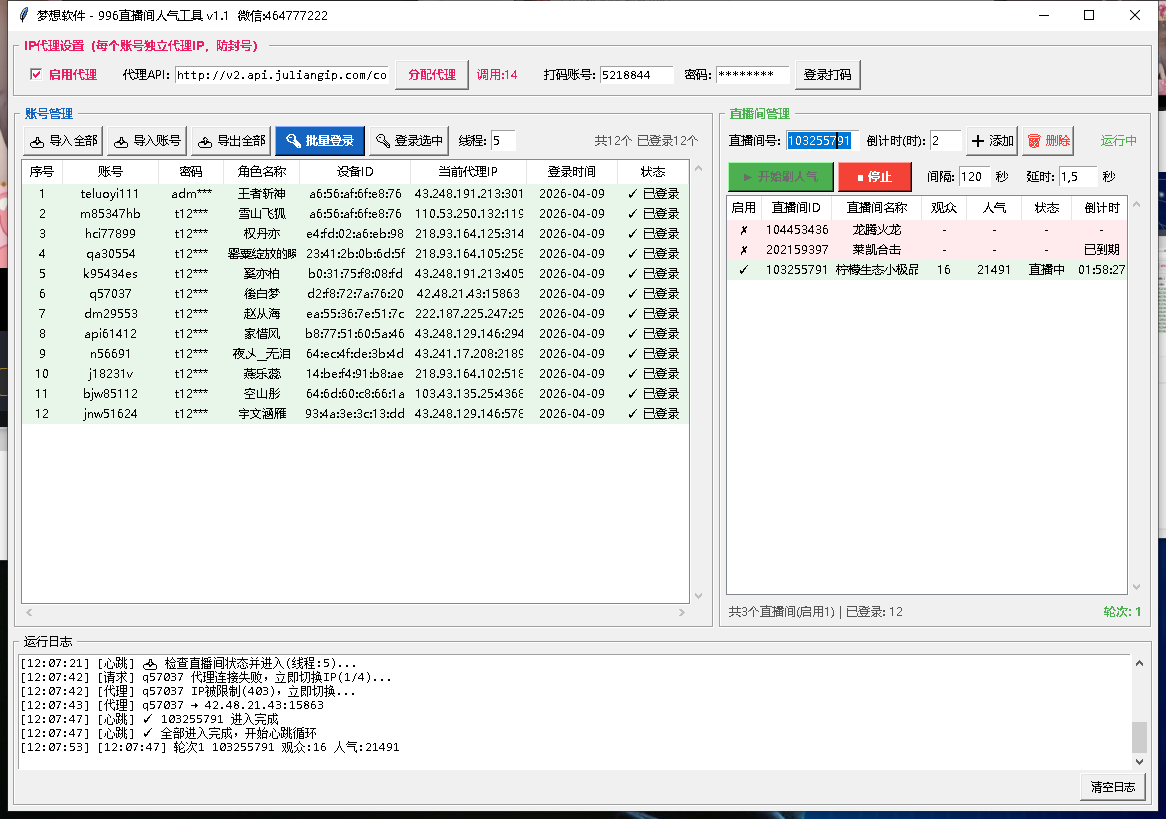Enable room 104453436 in the list

point(744,232)
